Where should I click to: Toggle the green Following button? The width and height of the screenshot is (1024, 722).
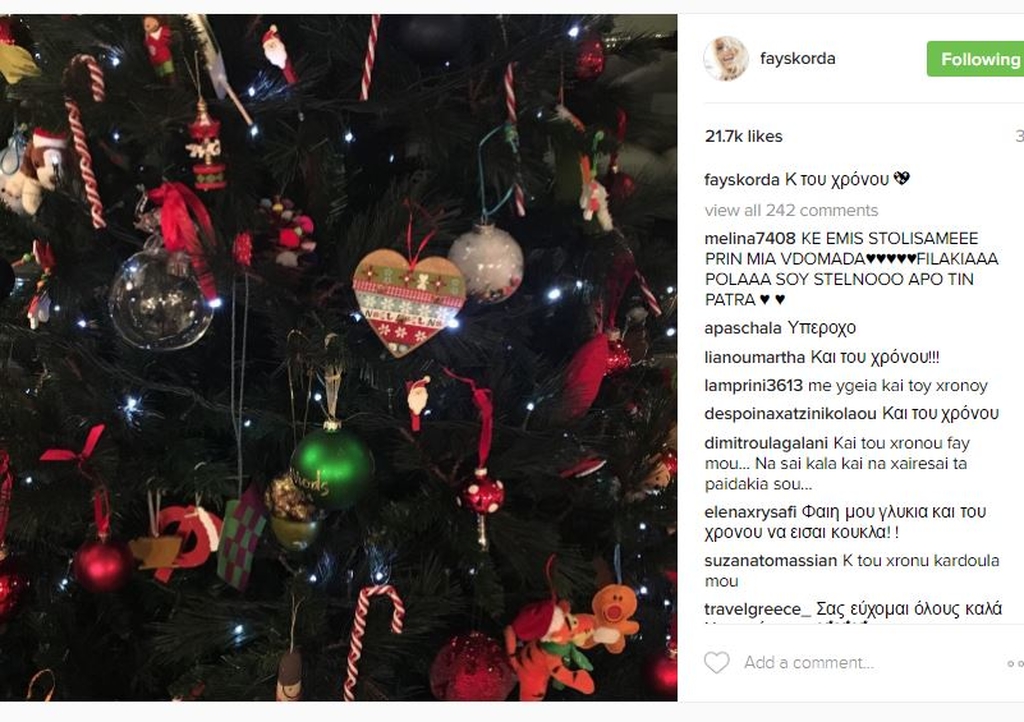[975, 59]
